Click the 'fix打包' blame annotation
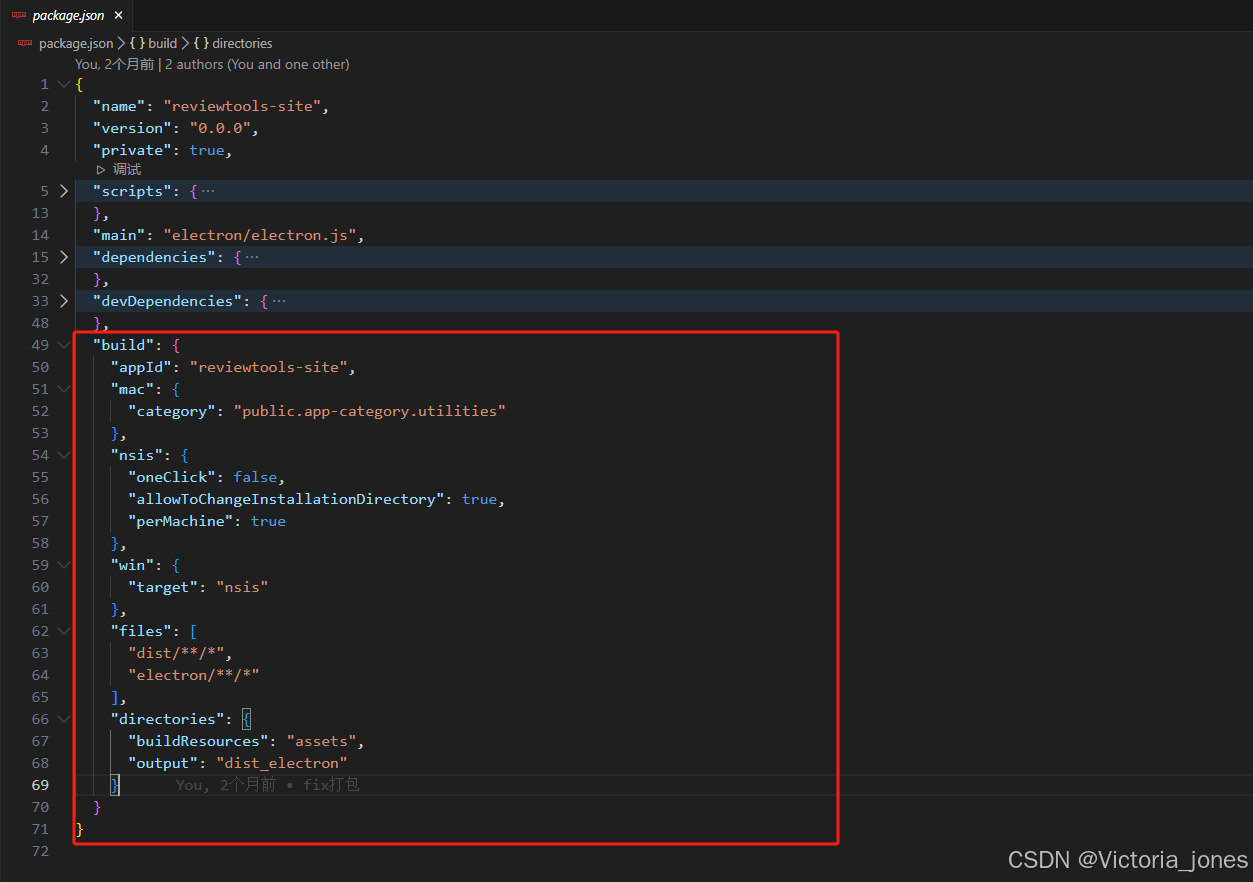Viewport: 1253px width, 882px height. click(330, 784)
